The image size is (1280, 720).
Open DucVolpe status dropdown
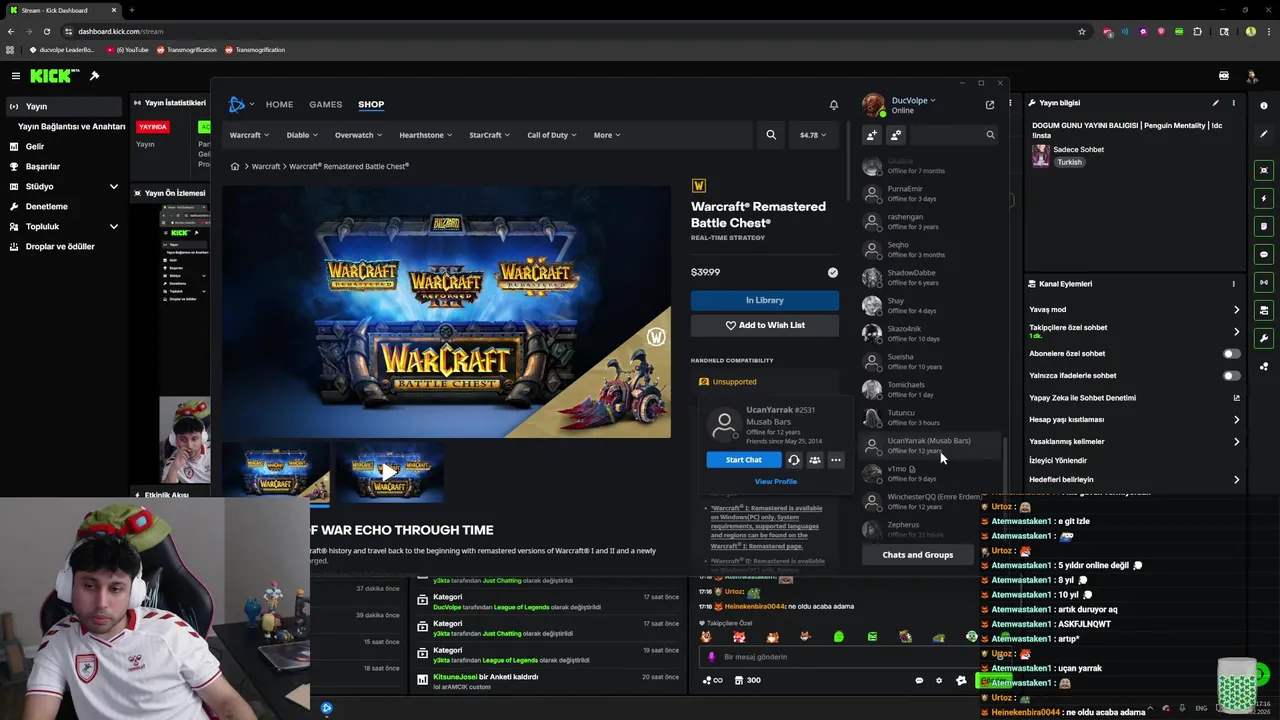[x=914, y=100]
